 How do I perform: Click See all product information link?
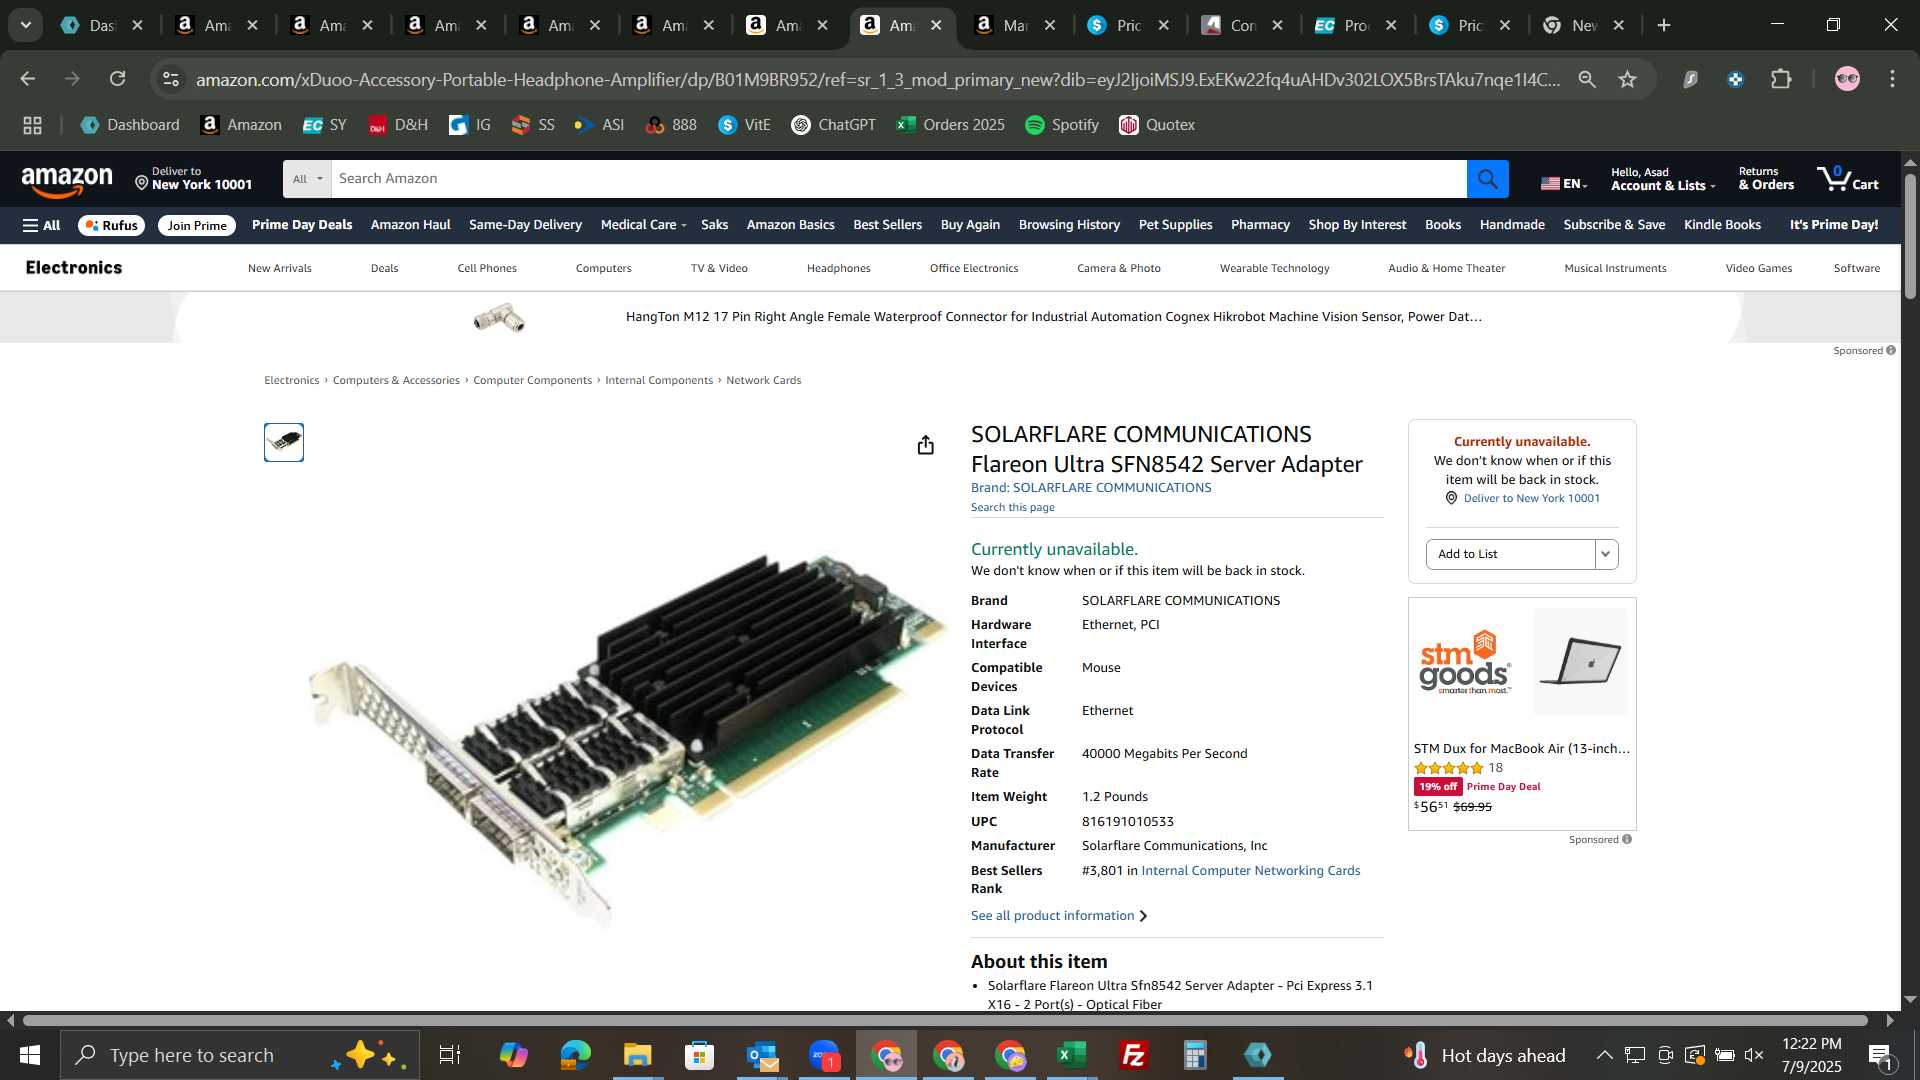(x=1059, y=916)
